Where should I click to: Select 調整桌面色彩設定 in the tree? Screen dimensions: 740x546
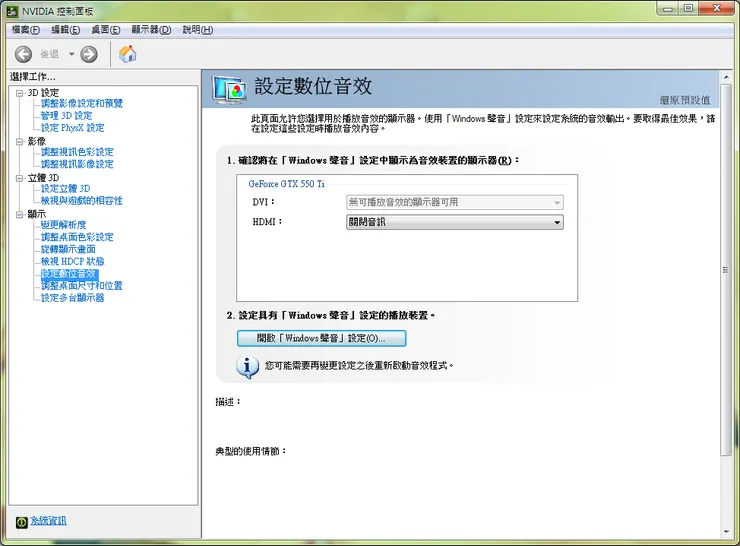pos(77,237)
